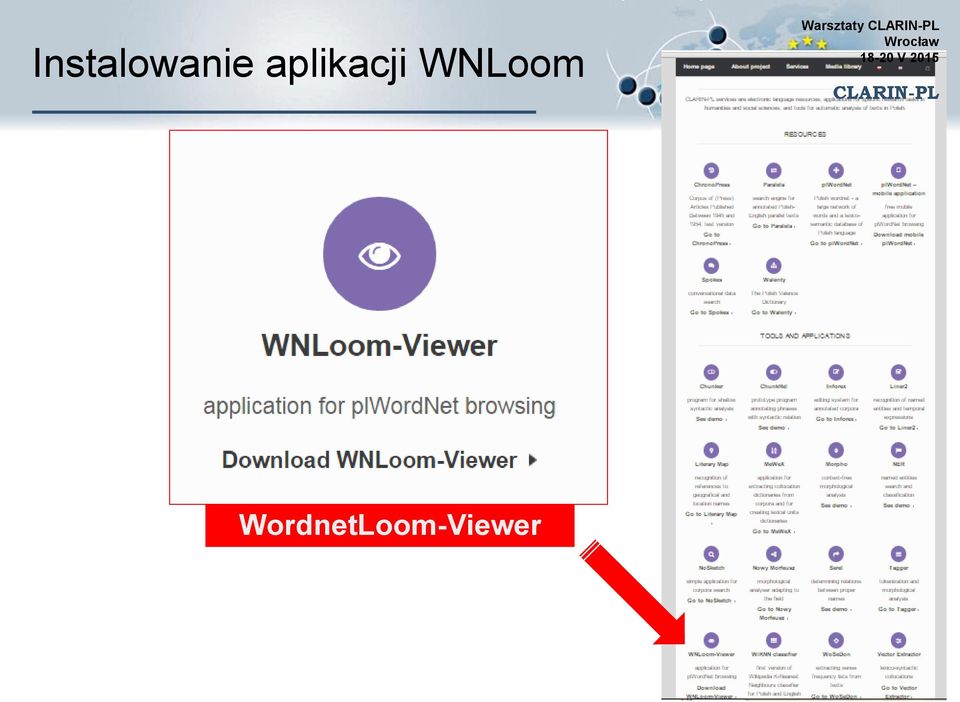Open See demo under ChunkRel
Image resolution: width=960 pixels, height=702 pixels.
774,428
